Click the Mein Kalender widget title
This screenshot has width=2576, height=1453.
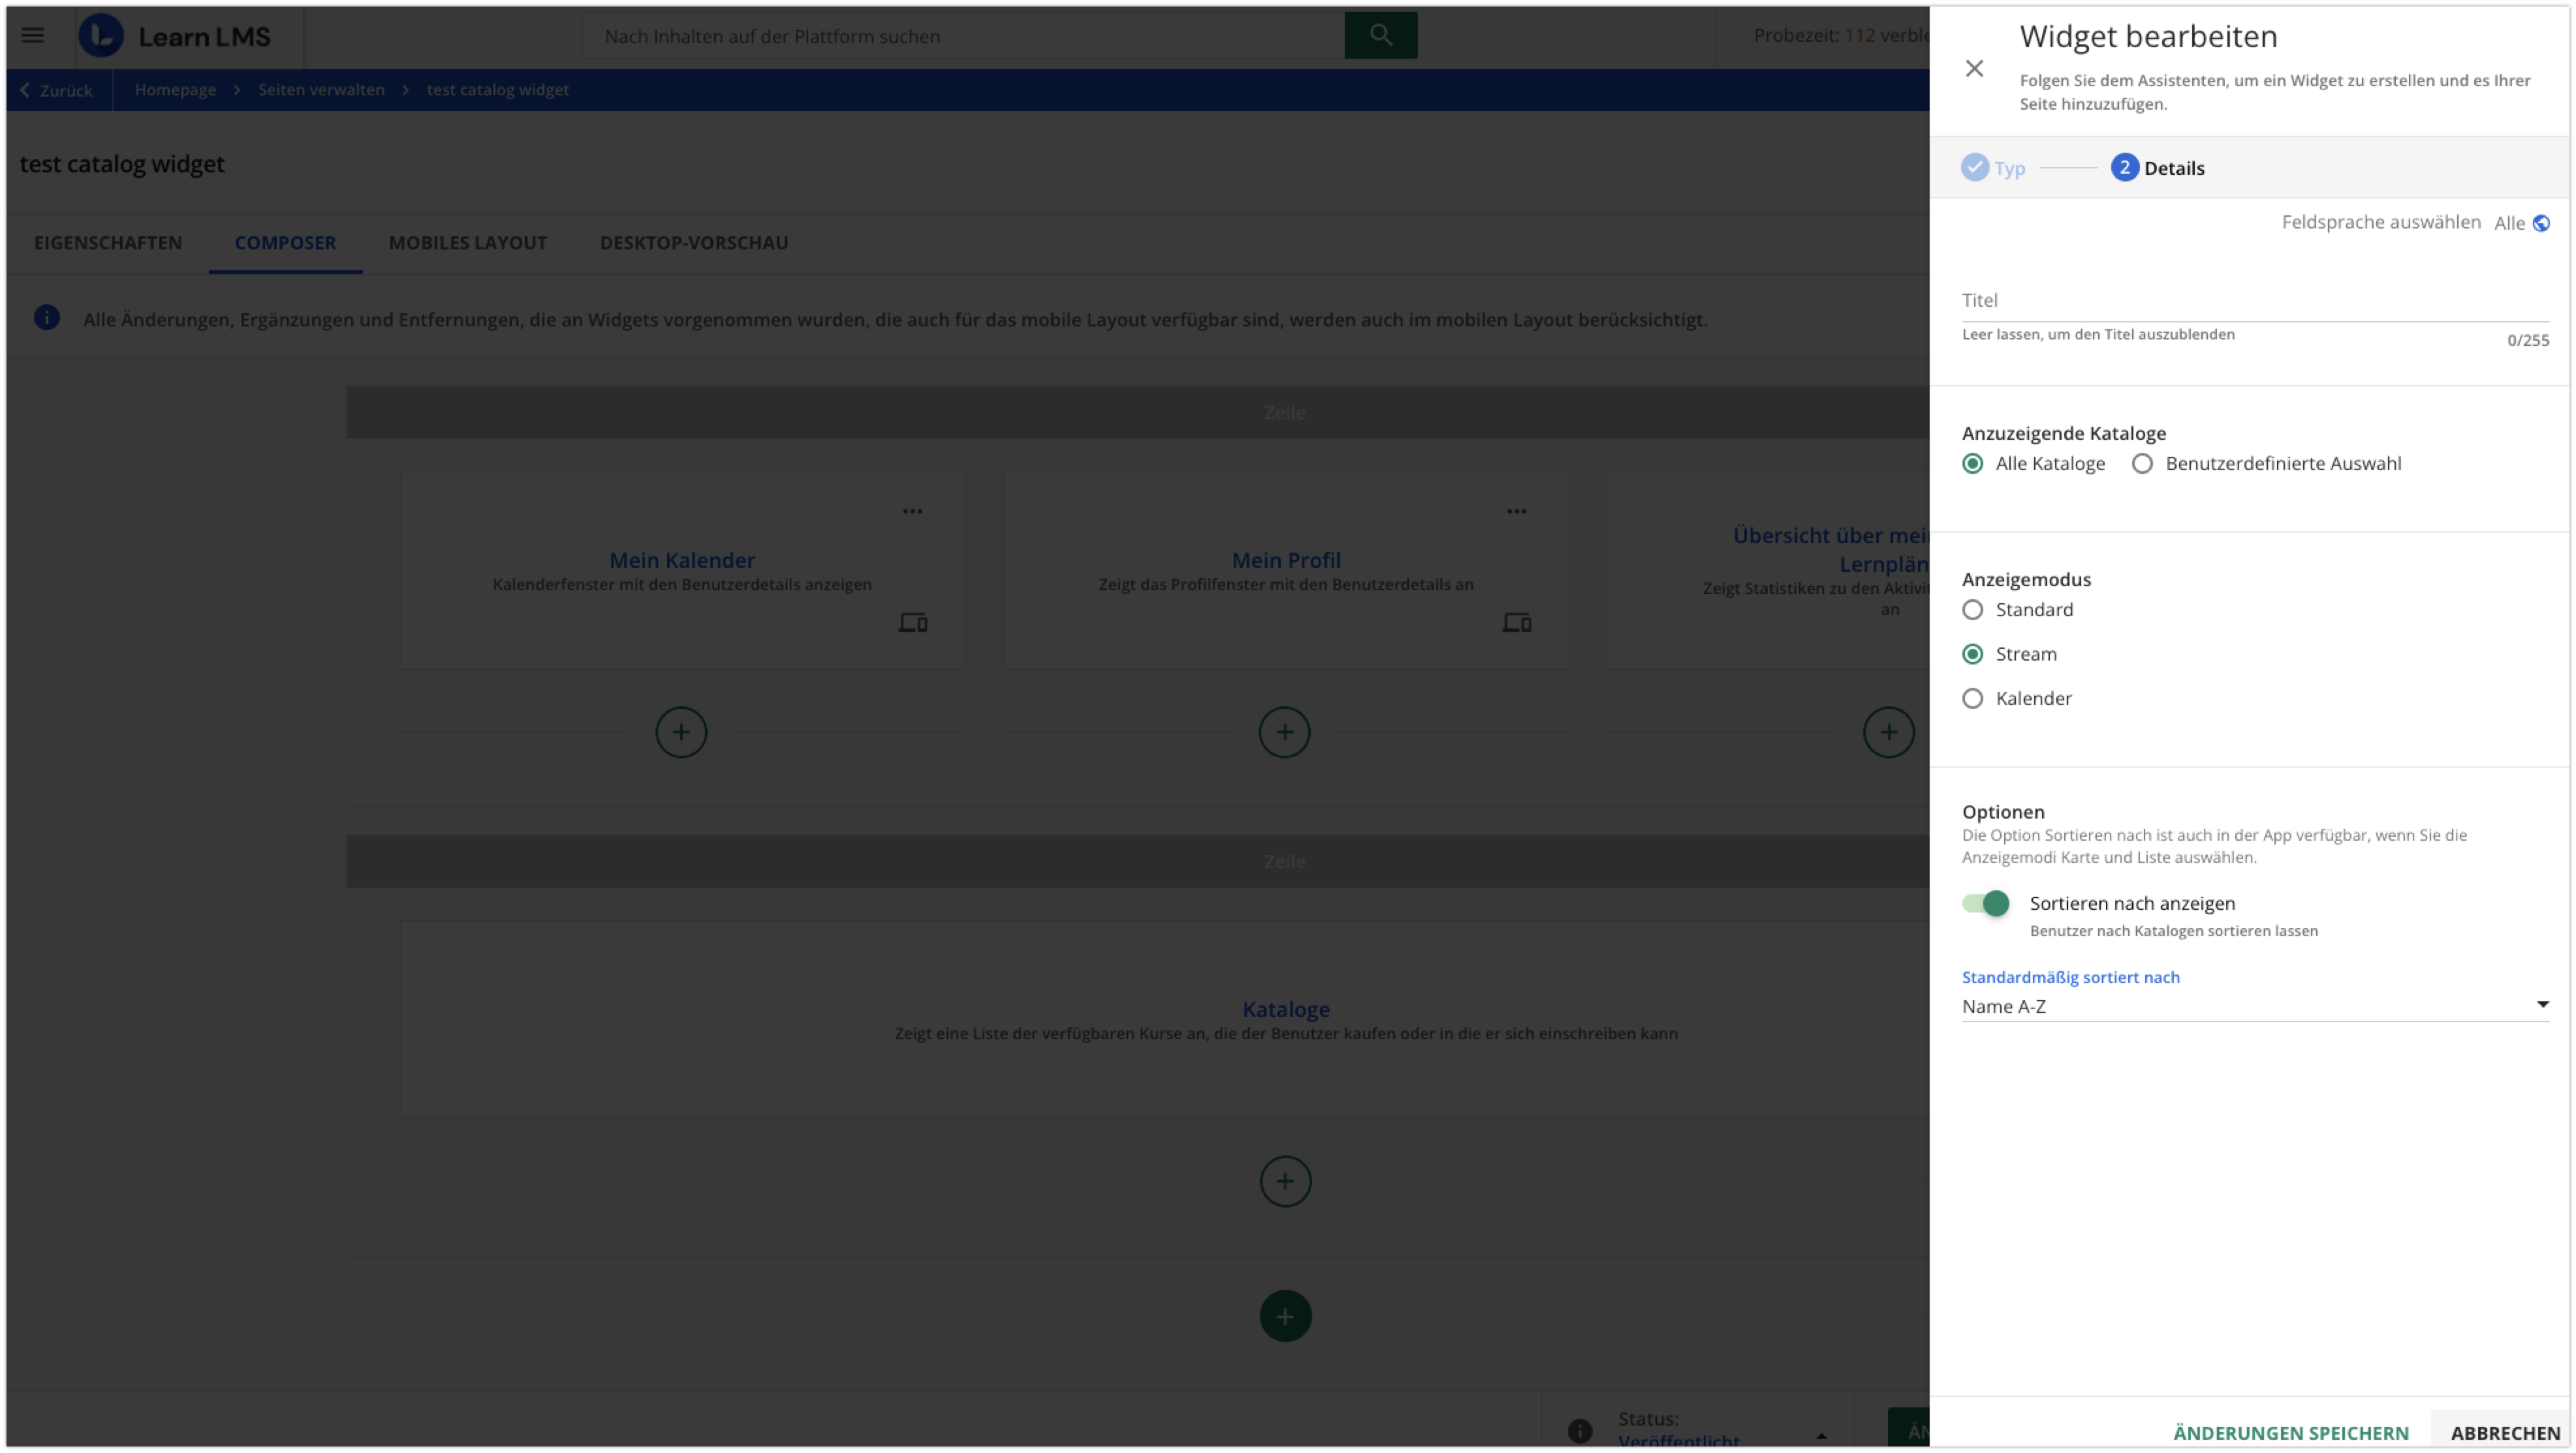(682, 560)
